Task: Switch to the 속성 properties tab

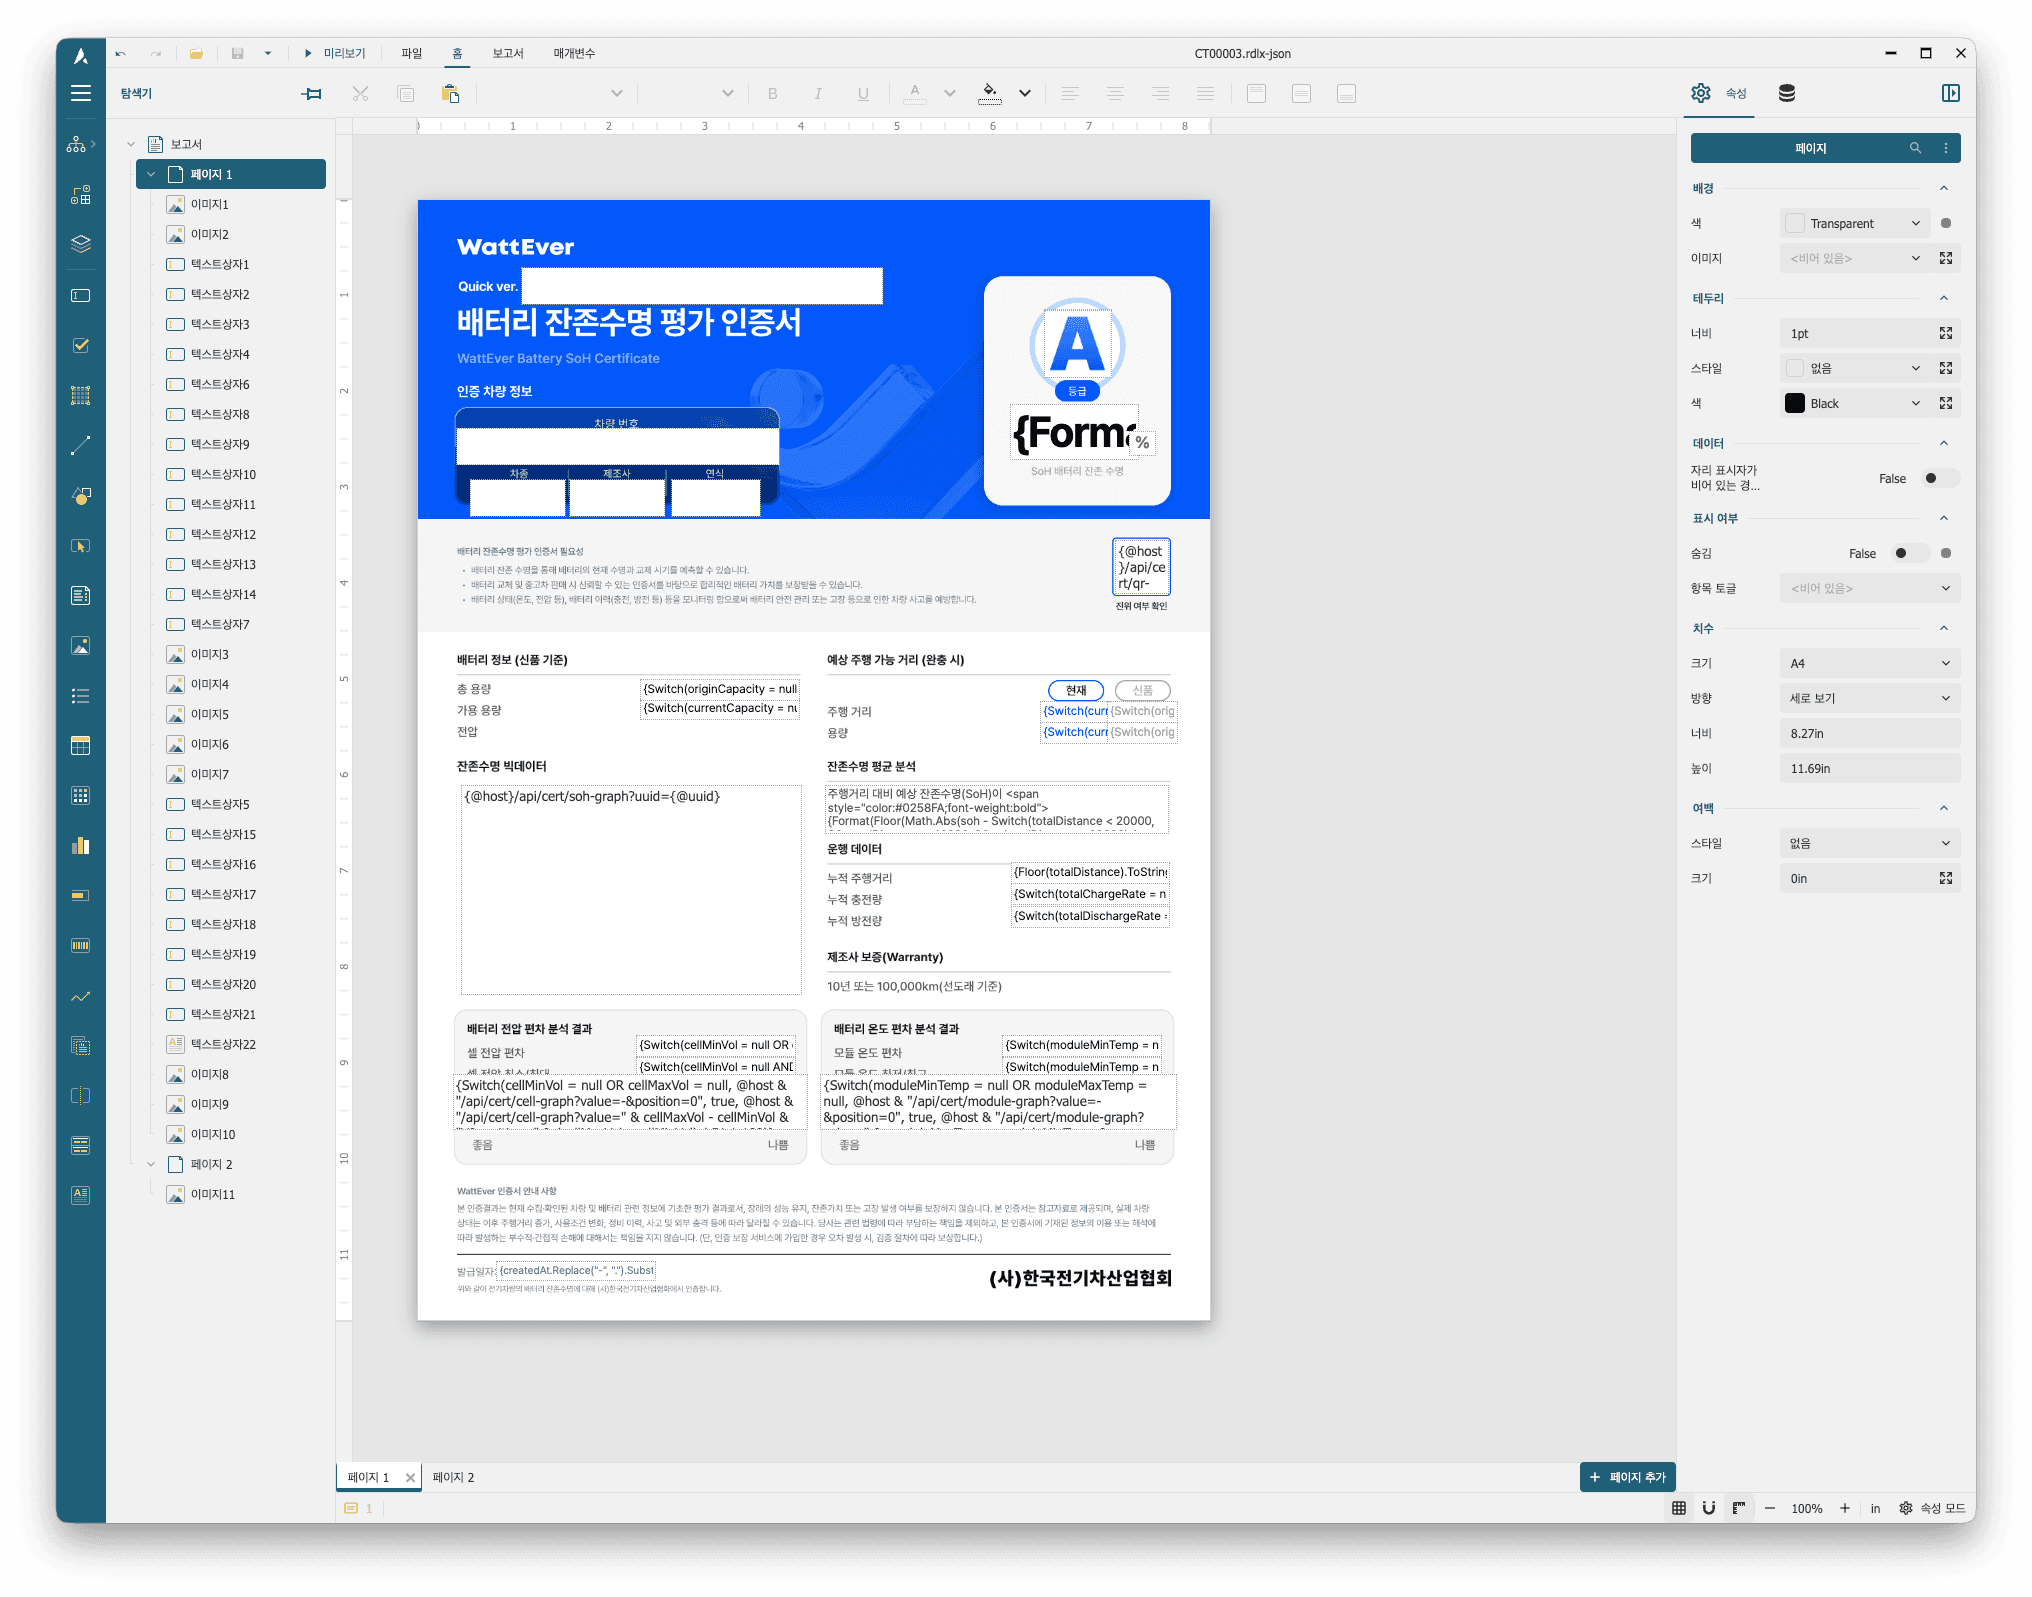Action: point(1719,93)
